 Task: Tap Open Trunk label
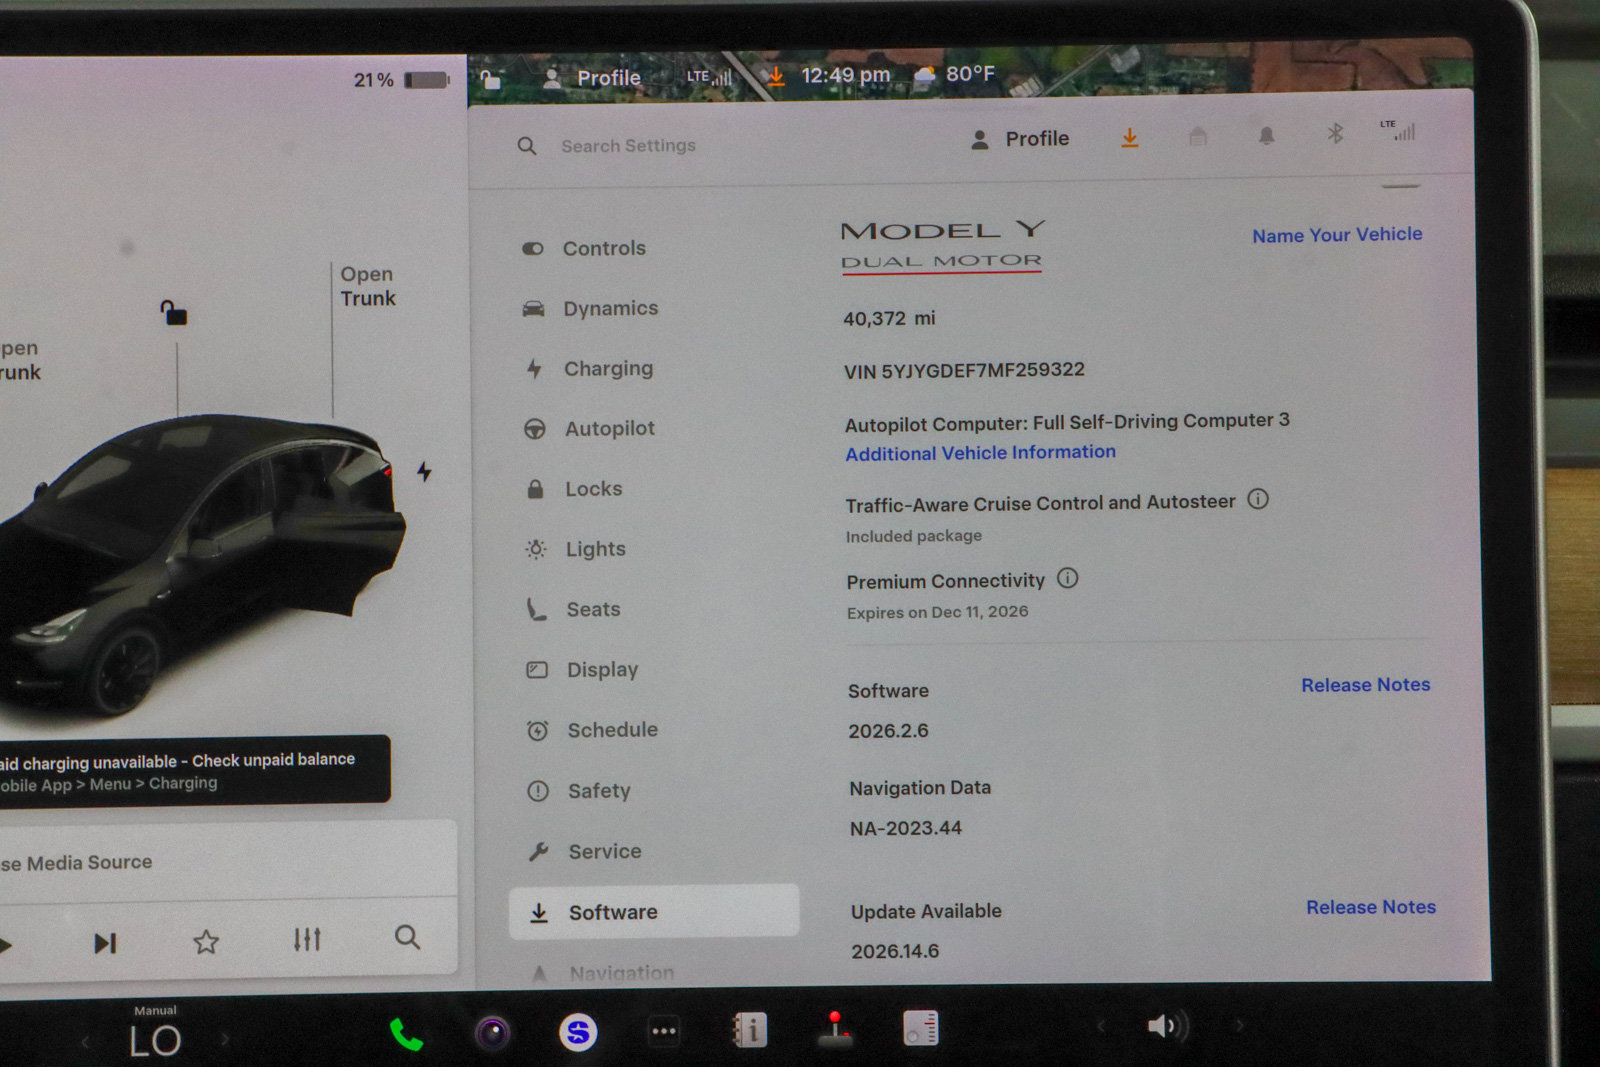(x=368, y=286)
